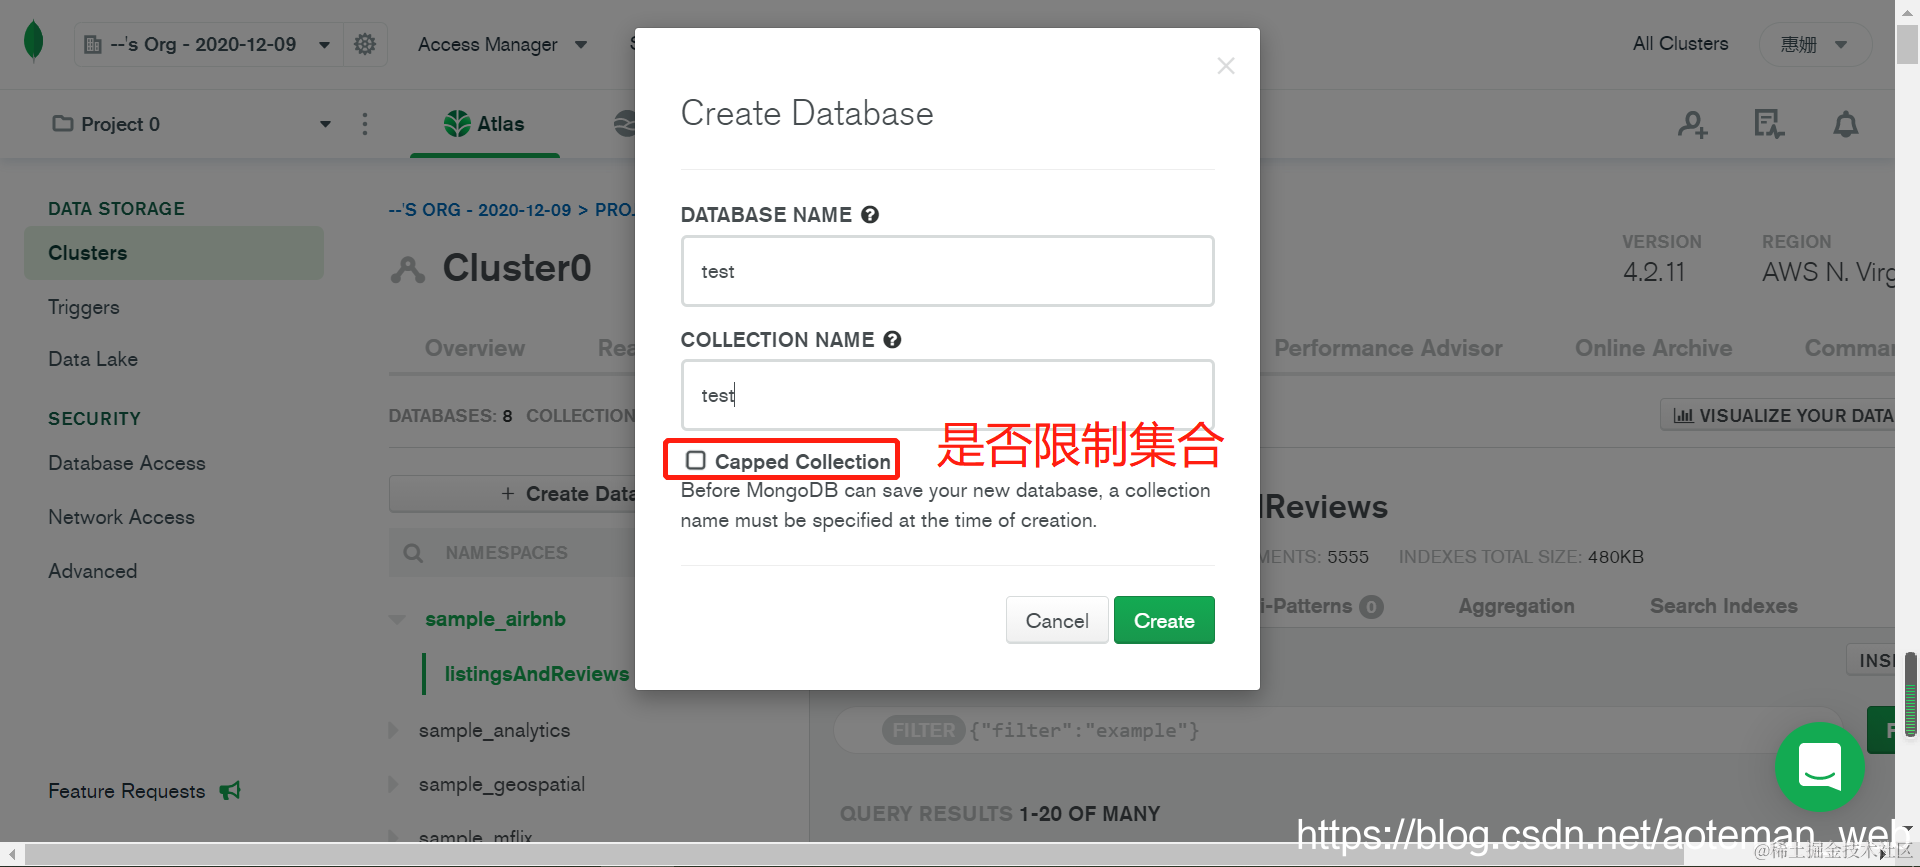The height and width of the screenshot is (867, 1920).
Task: Click the Cancel button
Action: click(x=1057, y=620)
